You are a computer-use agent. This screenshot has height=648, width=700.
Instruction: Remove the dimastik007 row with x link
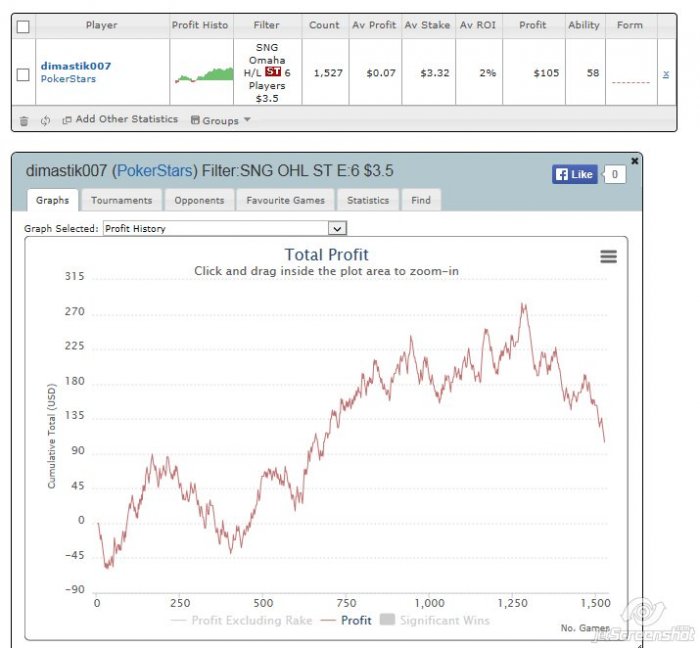[x=666, y=74]
